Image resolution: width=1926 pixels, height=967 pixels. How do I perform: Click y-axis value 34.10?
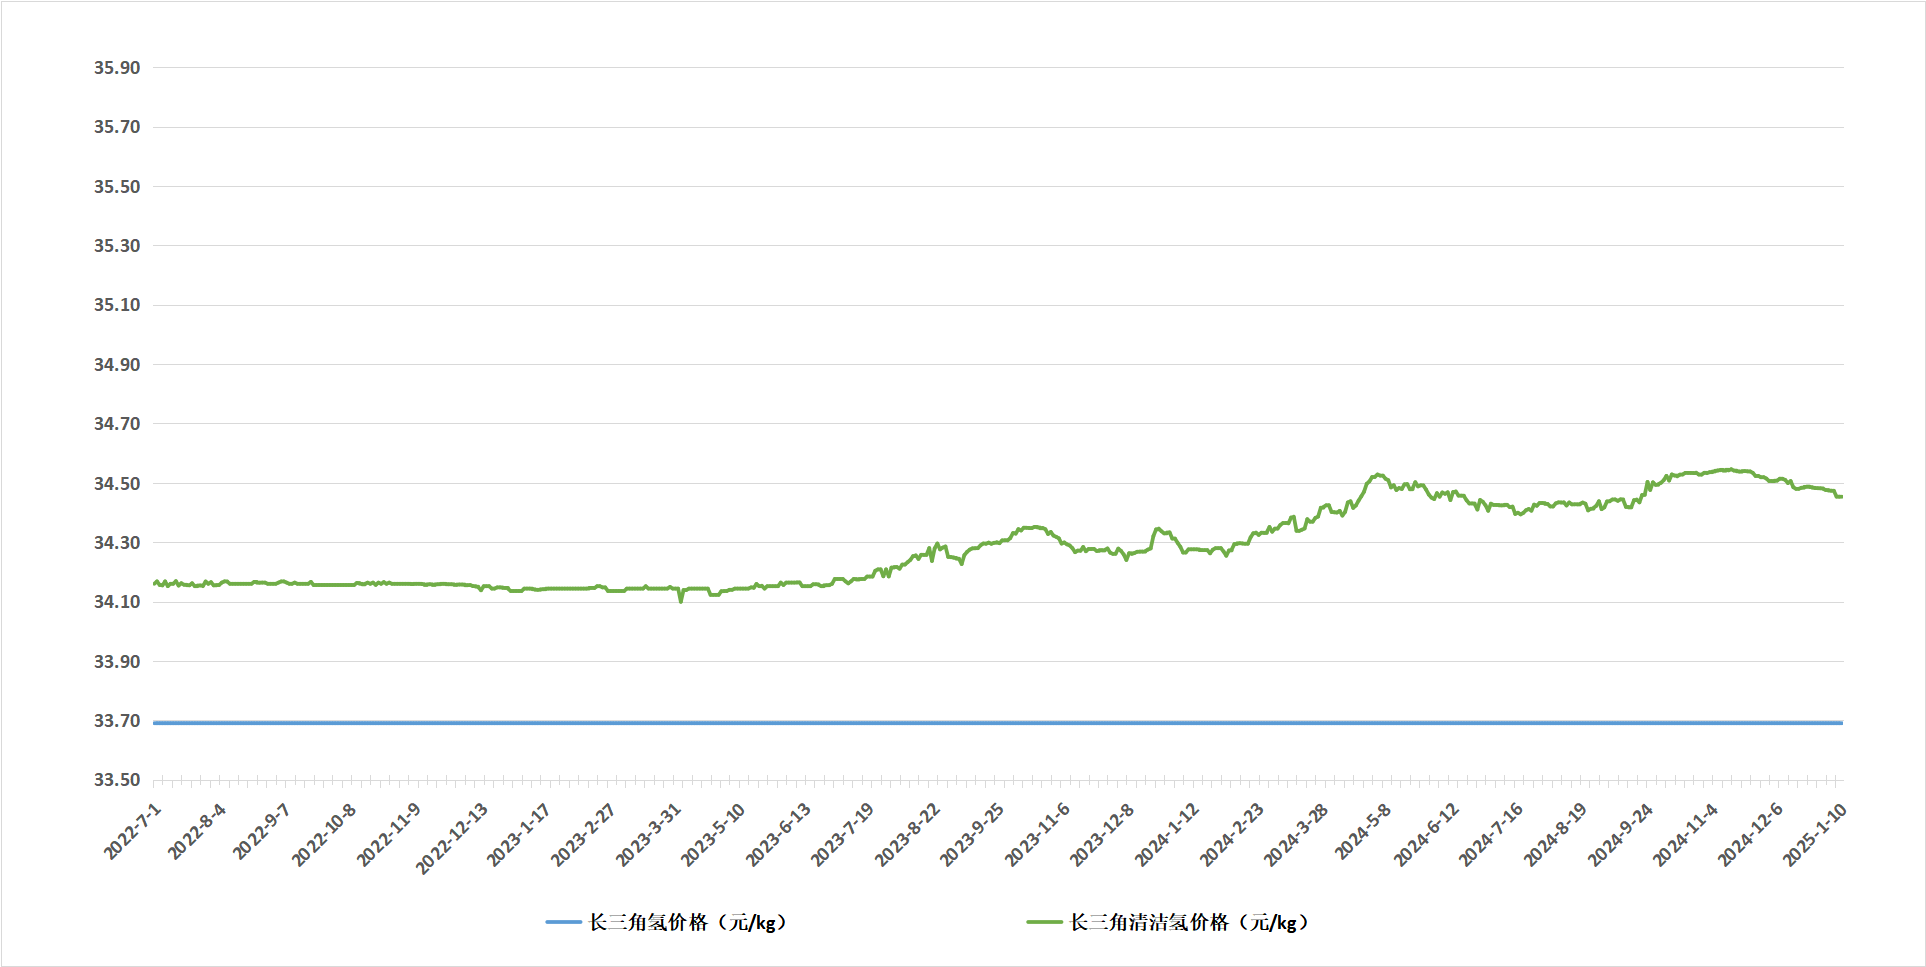click(117, 602)
